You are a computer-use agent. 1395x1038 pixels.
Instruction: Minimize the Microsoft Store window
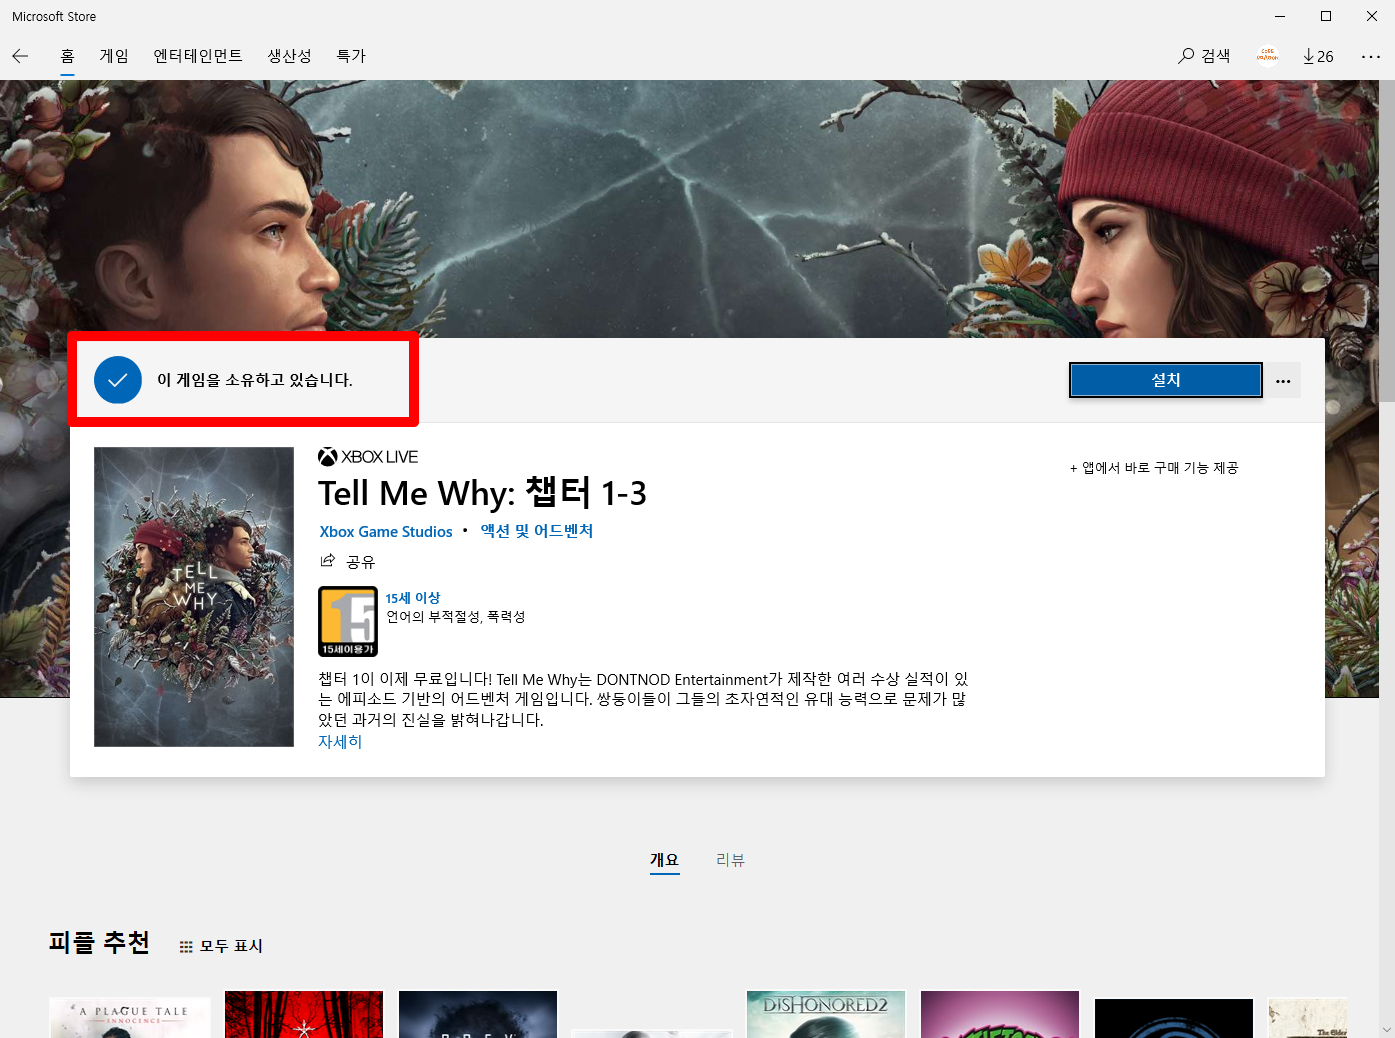click(1280, 16)
